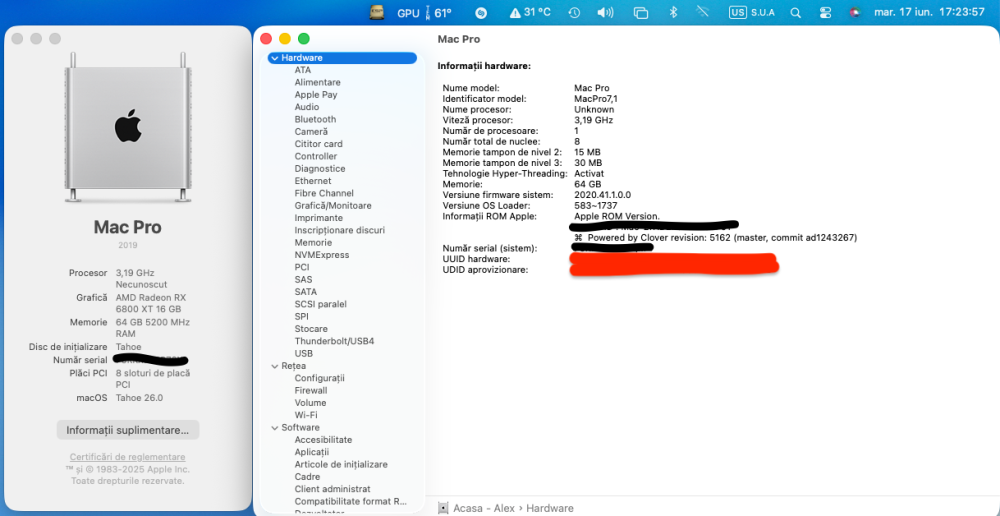Open the Stage Manager windows icon
Viewport: 1000px width, 516px height.
point(641,12)
